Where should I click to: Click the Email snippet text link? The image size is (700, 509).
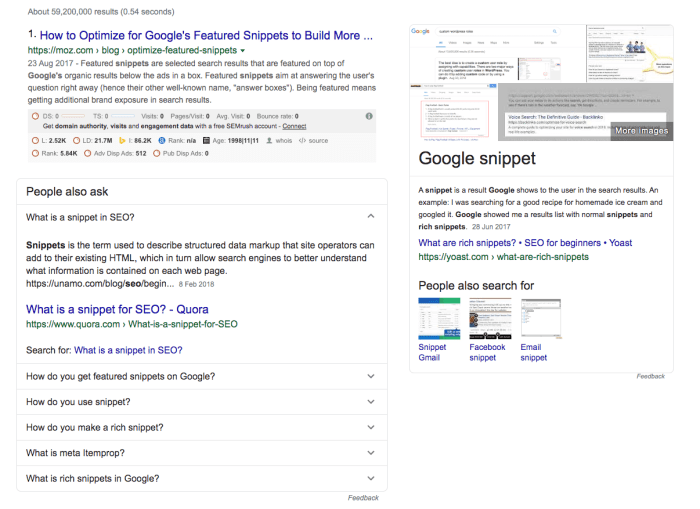pyautogui.click(x=533, y=352)
